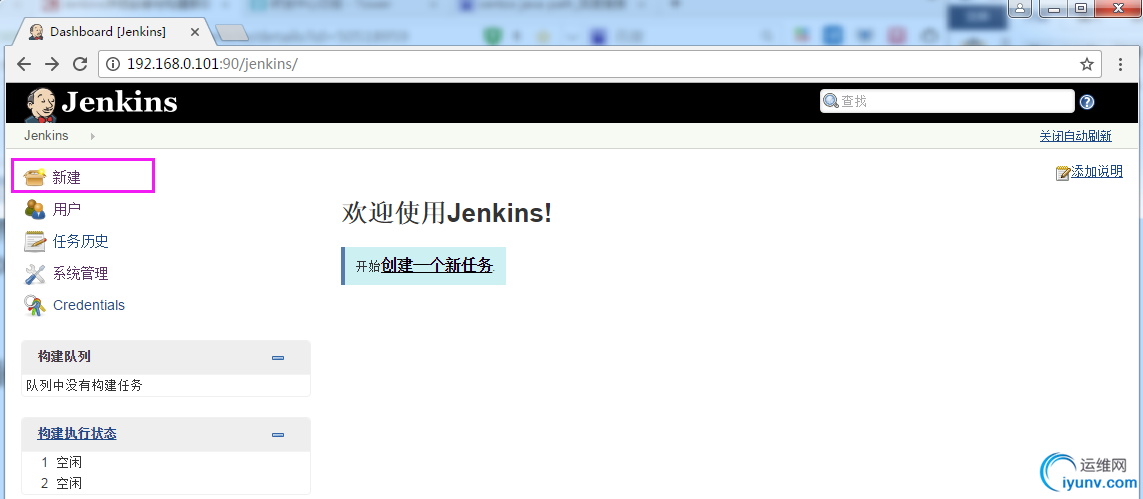
Task: Collapse the 构建队列 panel
Action: 278,358
